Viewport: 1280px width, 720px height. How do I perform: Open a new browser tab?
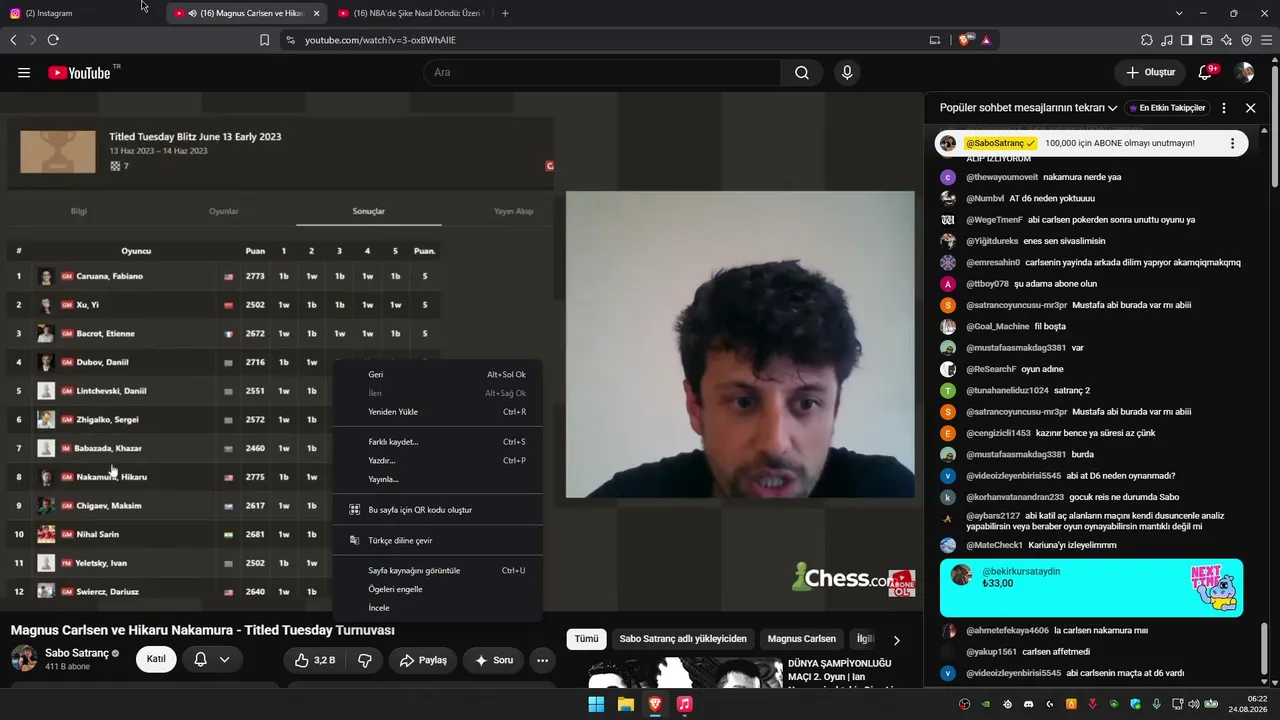[x=505, y=13]
